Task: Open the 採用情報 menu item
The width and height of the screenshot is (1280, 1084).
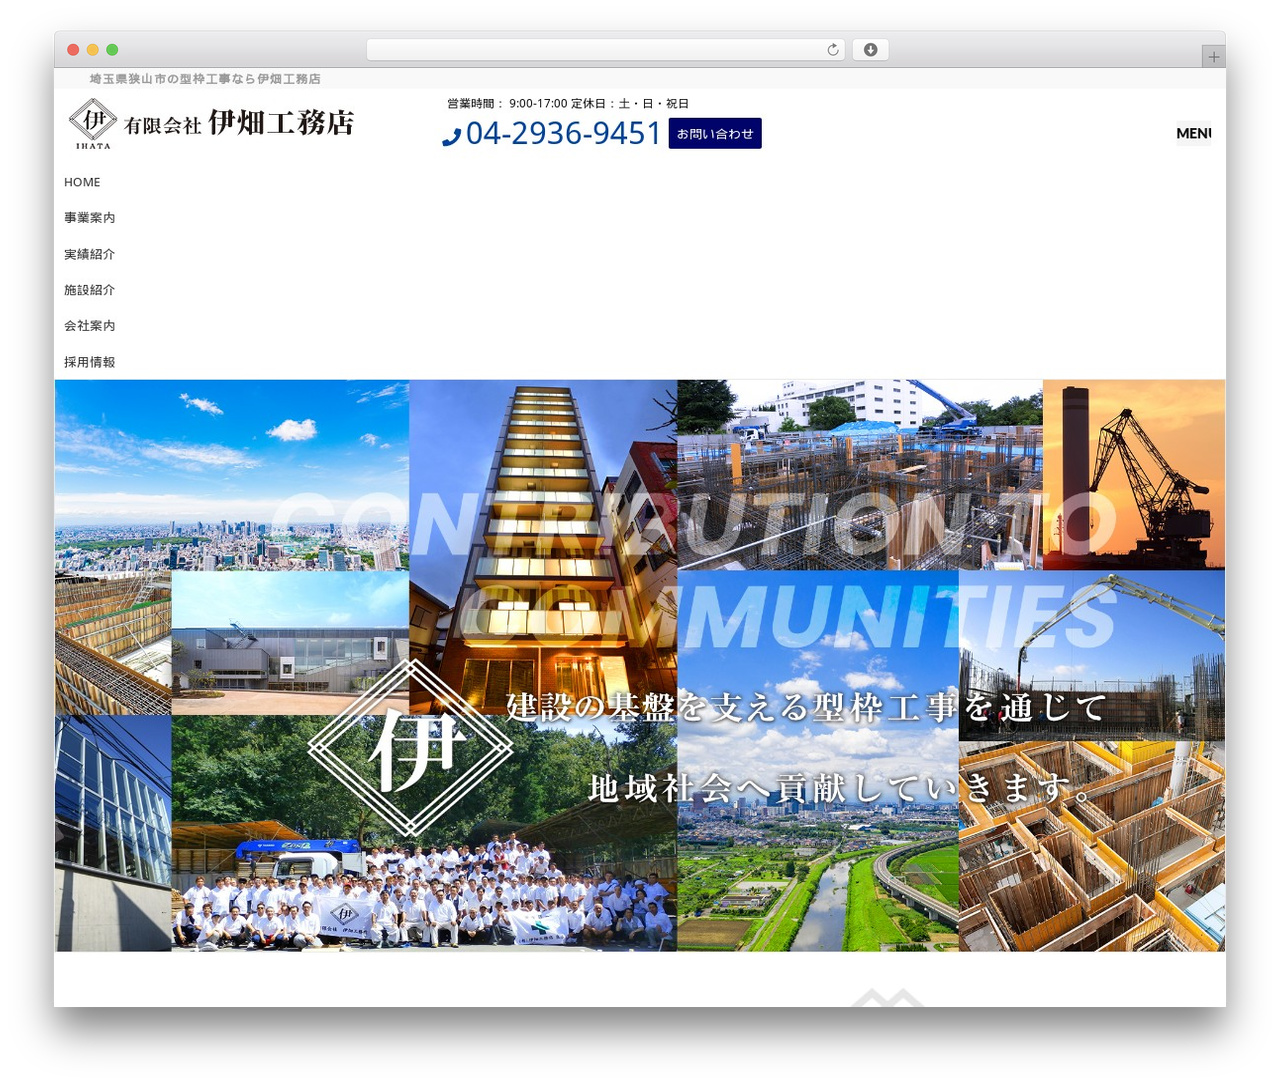Action: coord(89,362)
